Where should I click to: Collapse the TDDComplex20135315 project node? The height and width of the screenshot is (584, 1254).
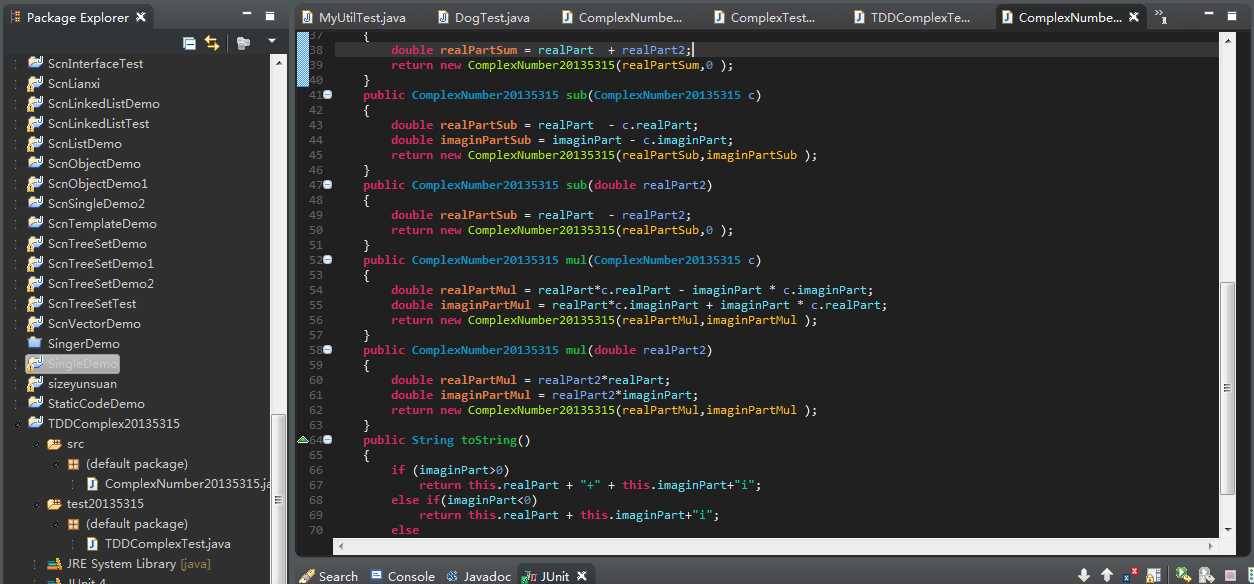point(16,424)
